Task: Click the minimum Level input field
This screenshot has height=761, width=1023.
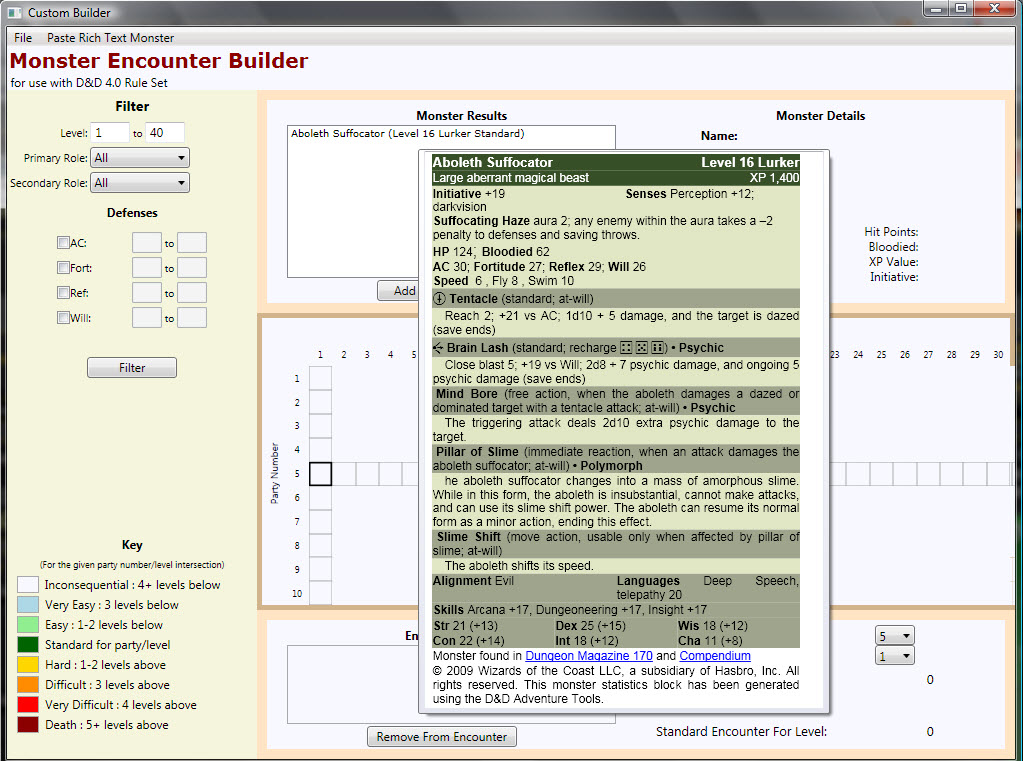Action: point(110,132)
